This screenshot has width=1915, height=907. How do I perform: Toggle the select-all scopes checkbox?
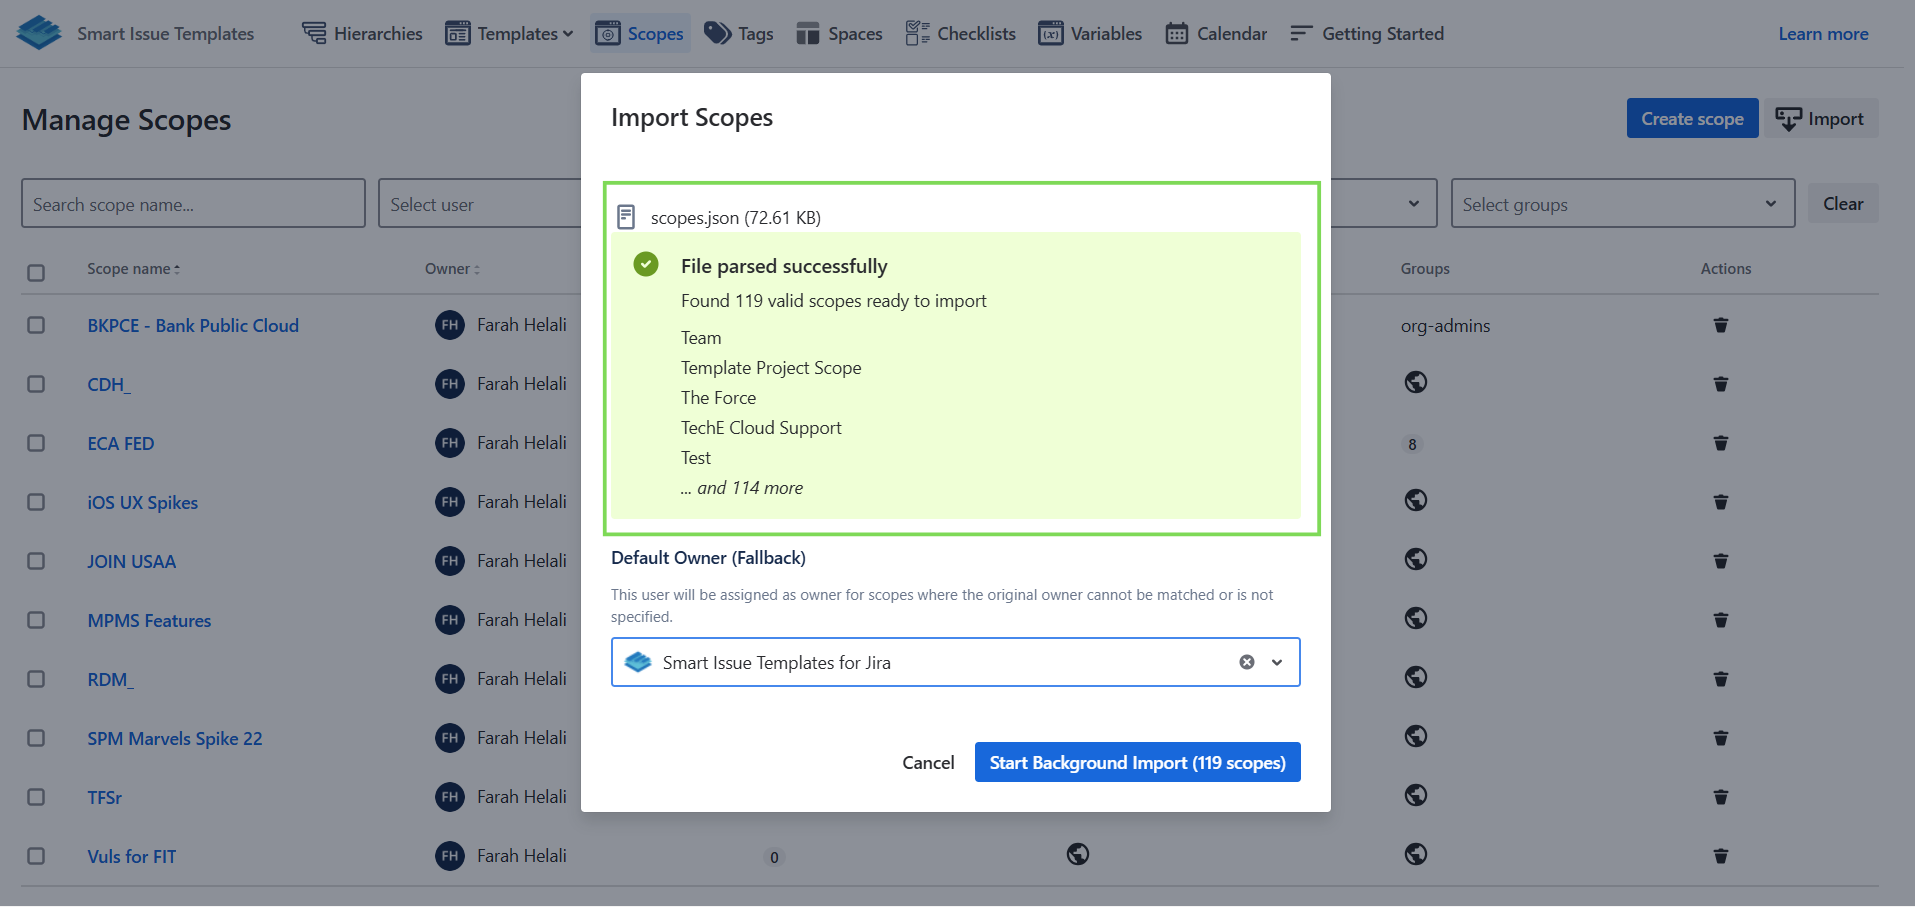36,273
